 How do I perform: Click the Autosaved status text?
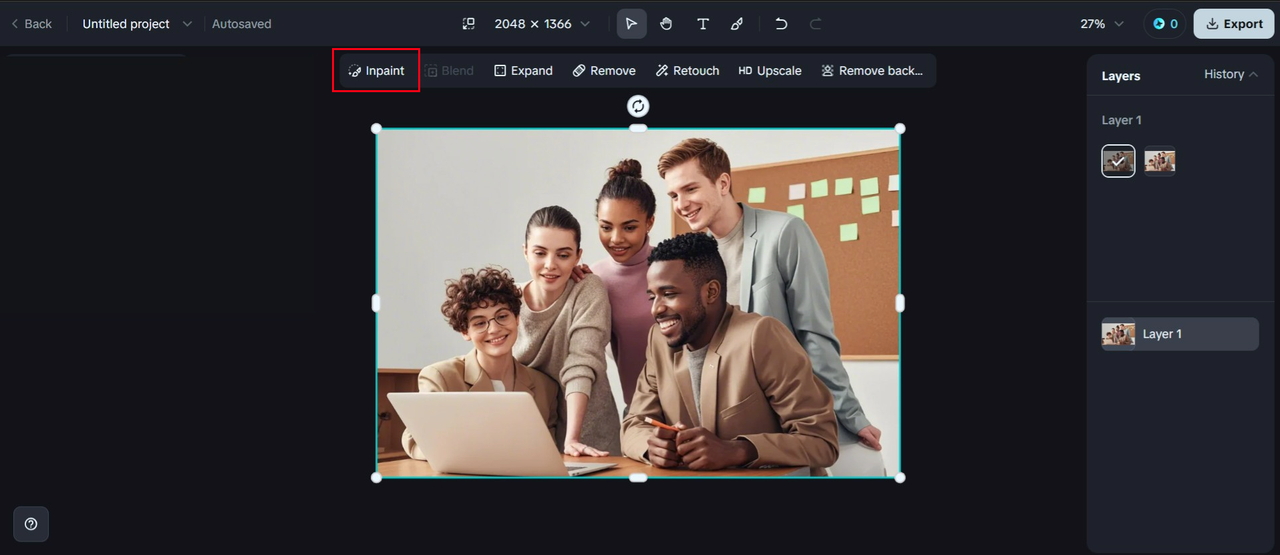pyautogui.click(x=241, y=24)
